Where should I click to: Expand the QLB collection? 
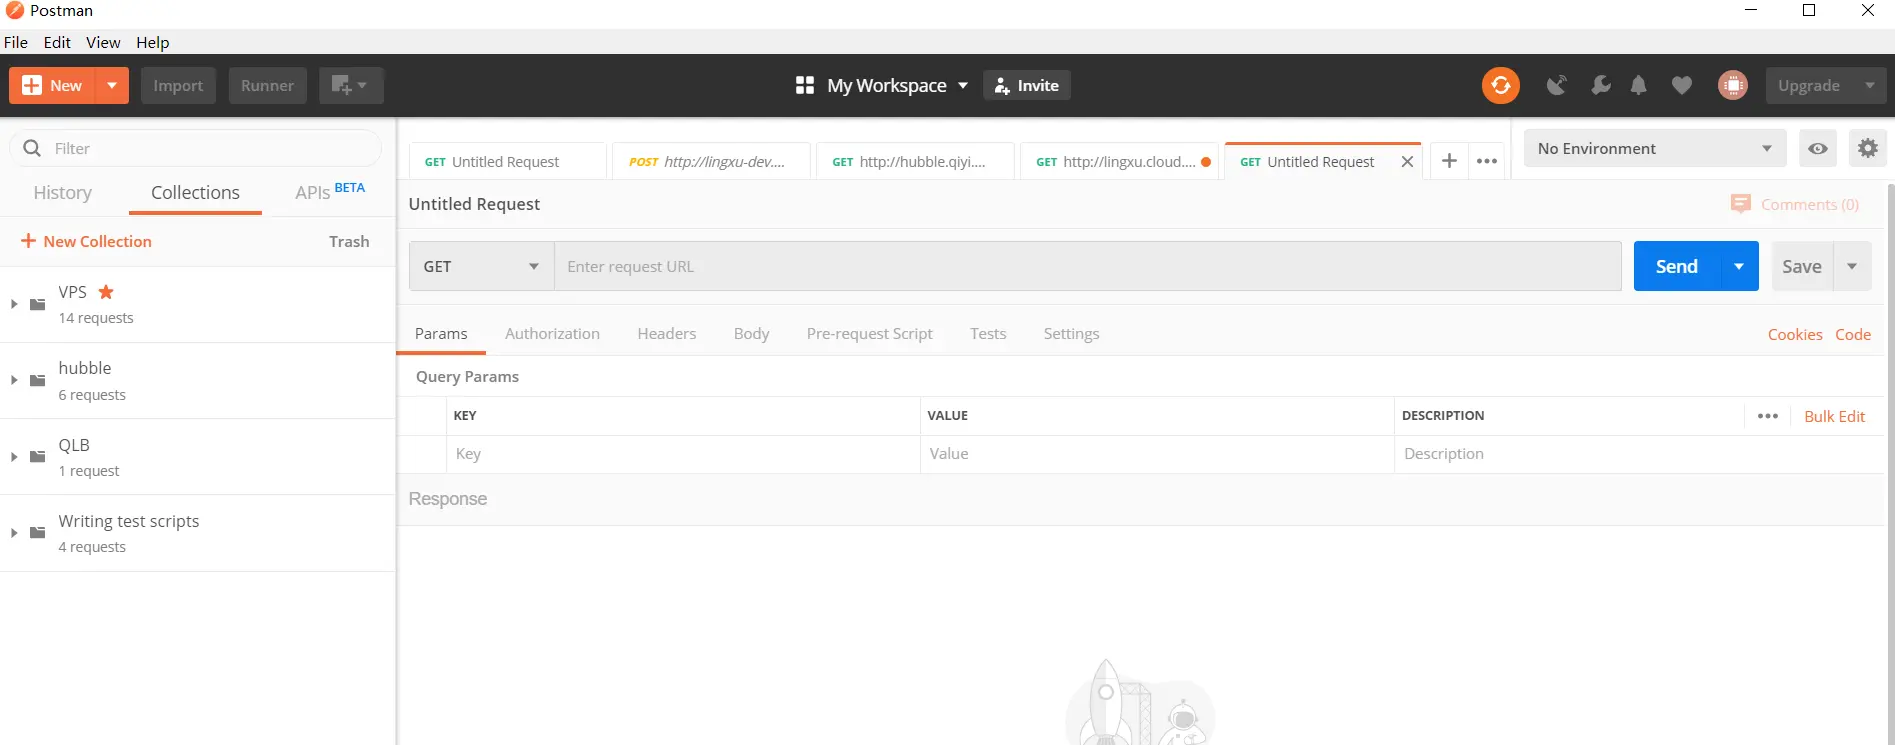(14, 456)
